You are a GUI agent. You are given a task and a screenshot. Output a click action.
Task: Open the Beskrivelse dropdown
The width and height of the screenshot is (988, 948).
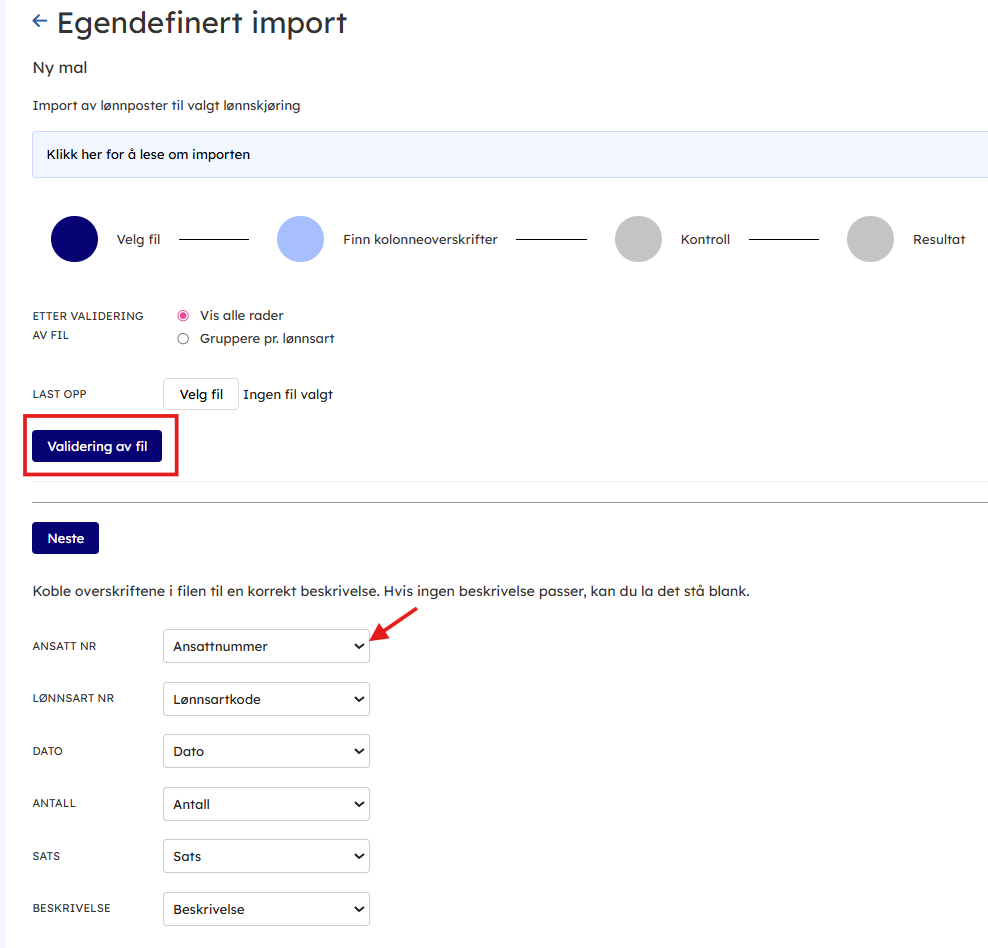(266, 910)
